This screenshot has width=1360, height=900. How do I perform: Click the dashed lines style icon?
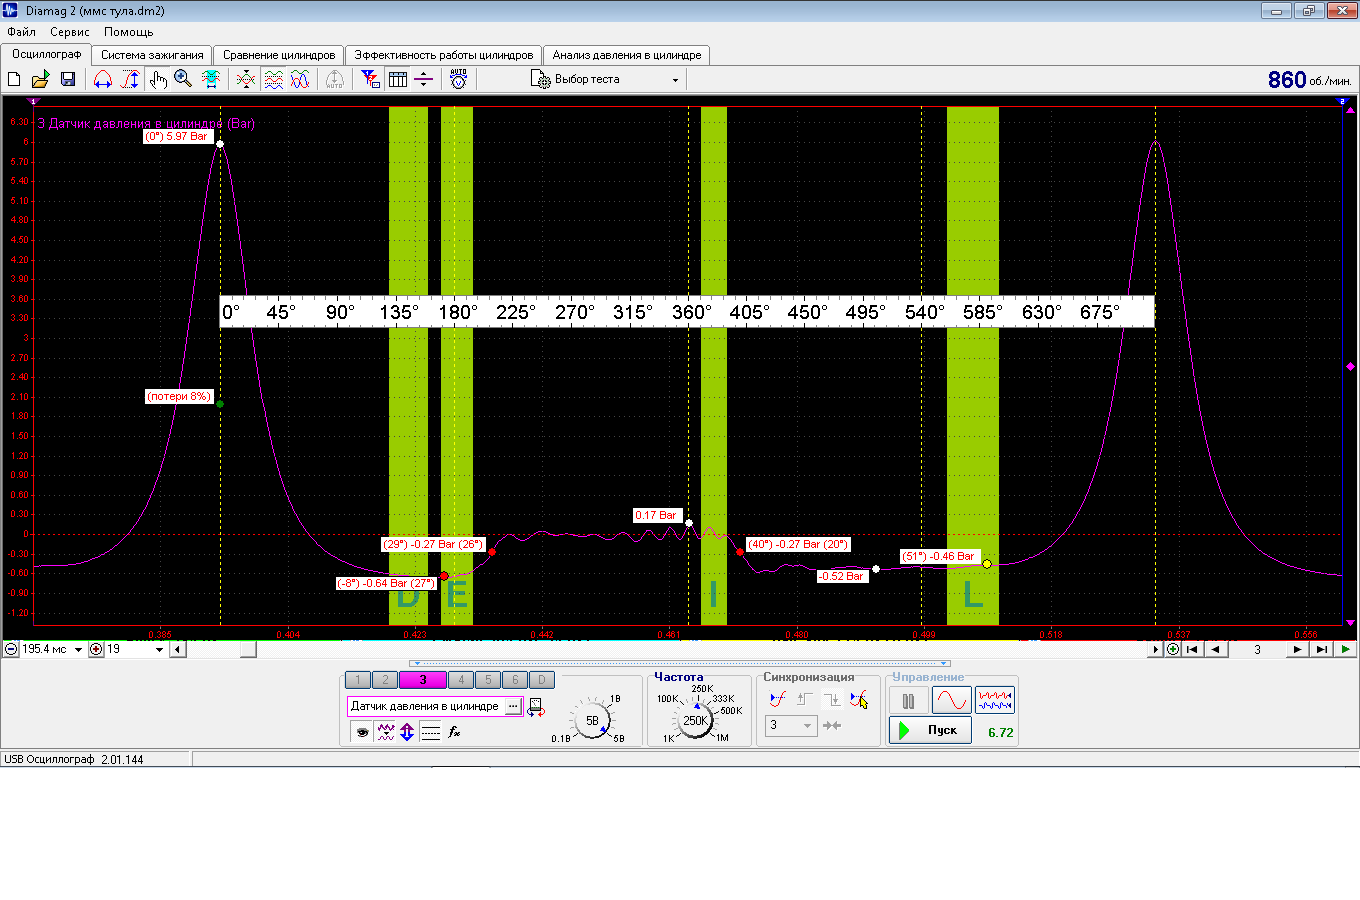point(431,732)
